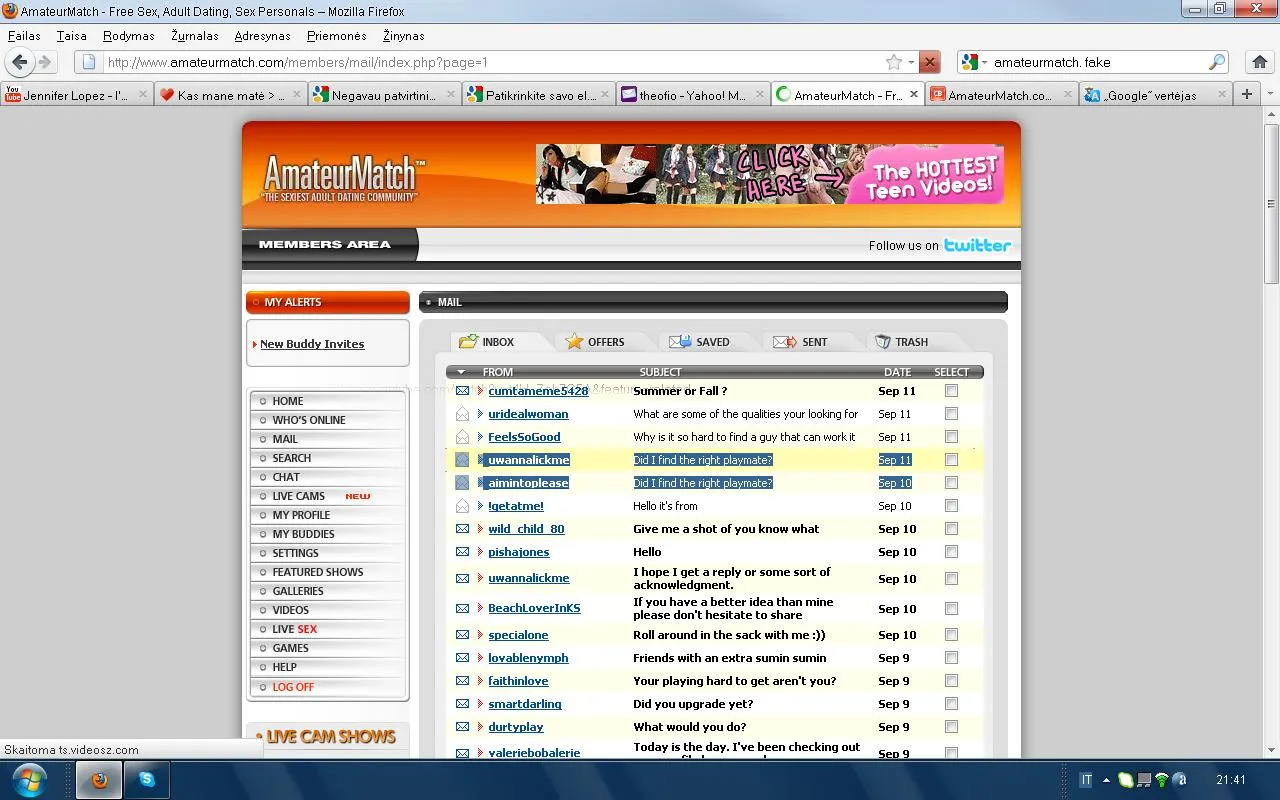Viewport: 1280px width, 800px height.
Task: Bookmark page with the star icon
Action: point(894,62)
